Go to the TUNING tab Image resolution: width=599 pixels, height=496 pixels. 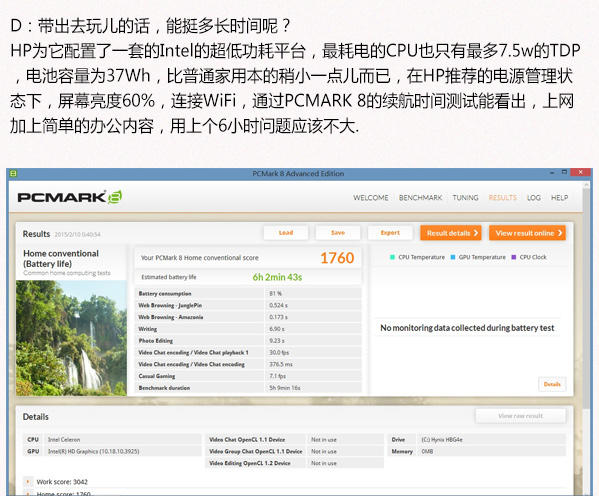pos(465,198)
